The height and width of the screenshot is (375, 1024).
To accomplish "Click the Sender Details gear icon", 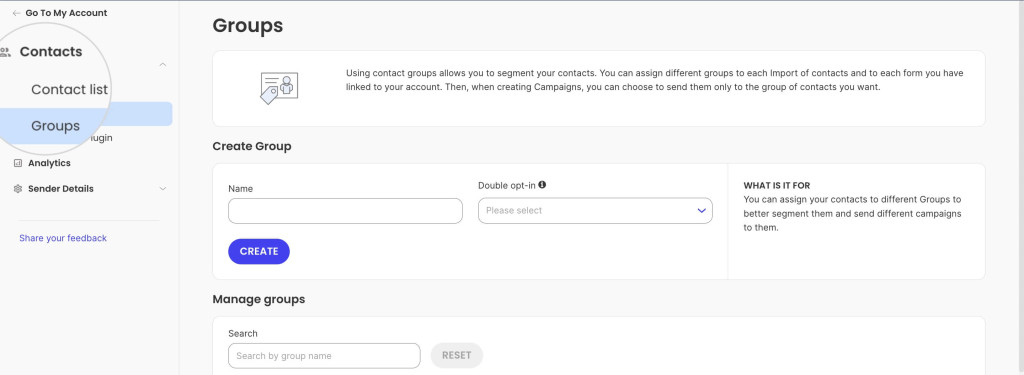I will tap(18, 189).
